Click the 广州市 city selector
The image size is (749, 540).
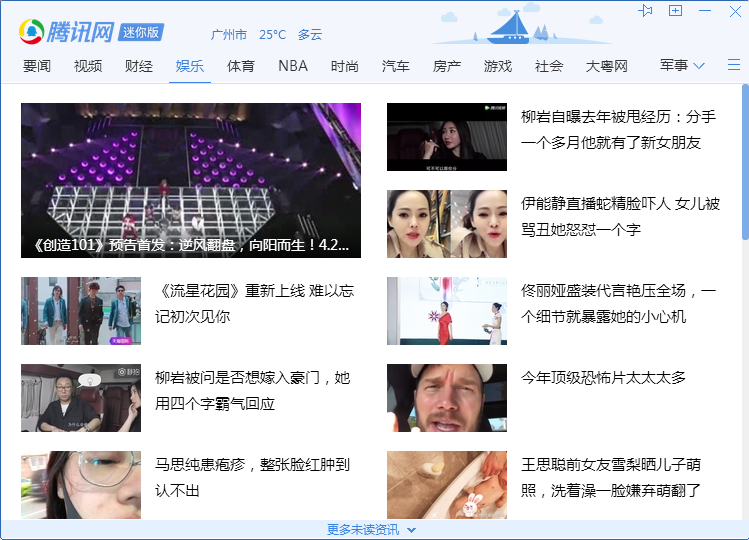(229, 34)
